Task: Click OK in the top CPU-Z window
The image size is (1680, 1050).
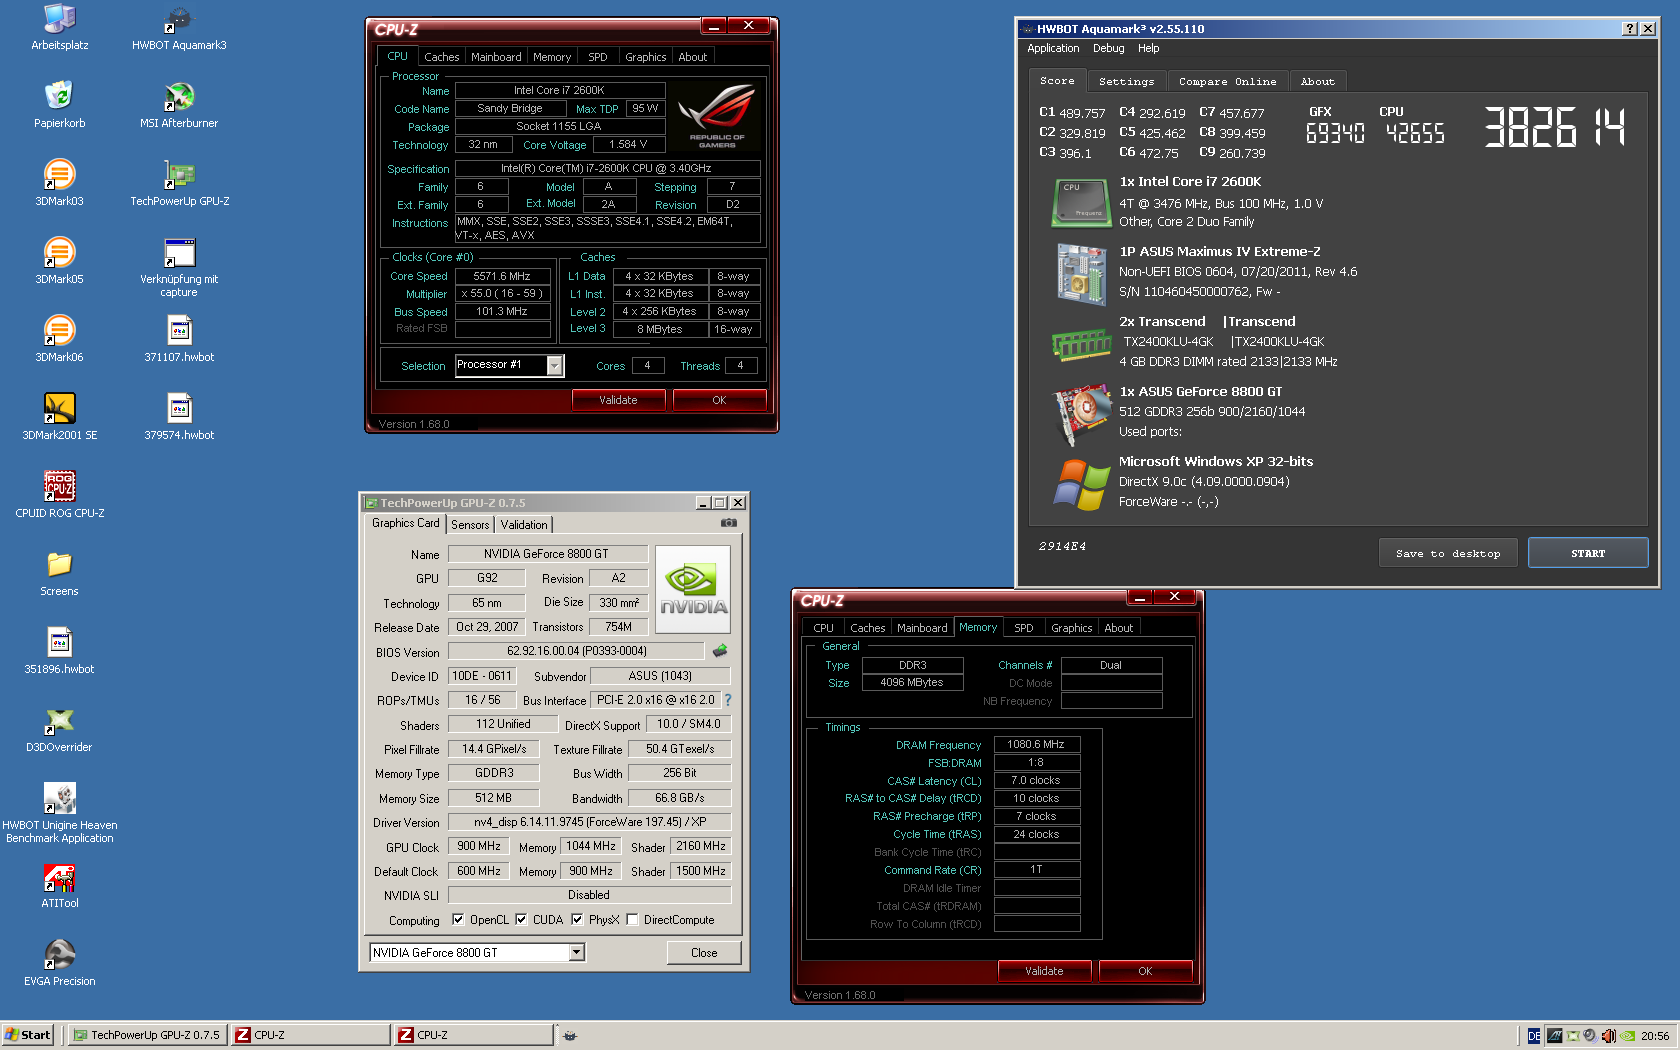Action: 719,400
